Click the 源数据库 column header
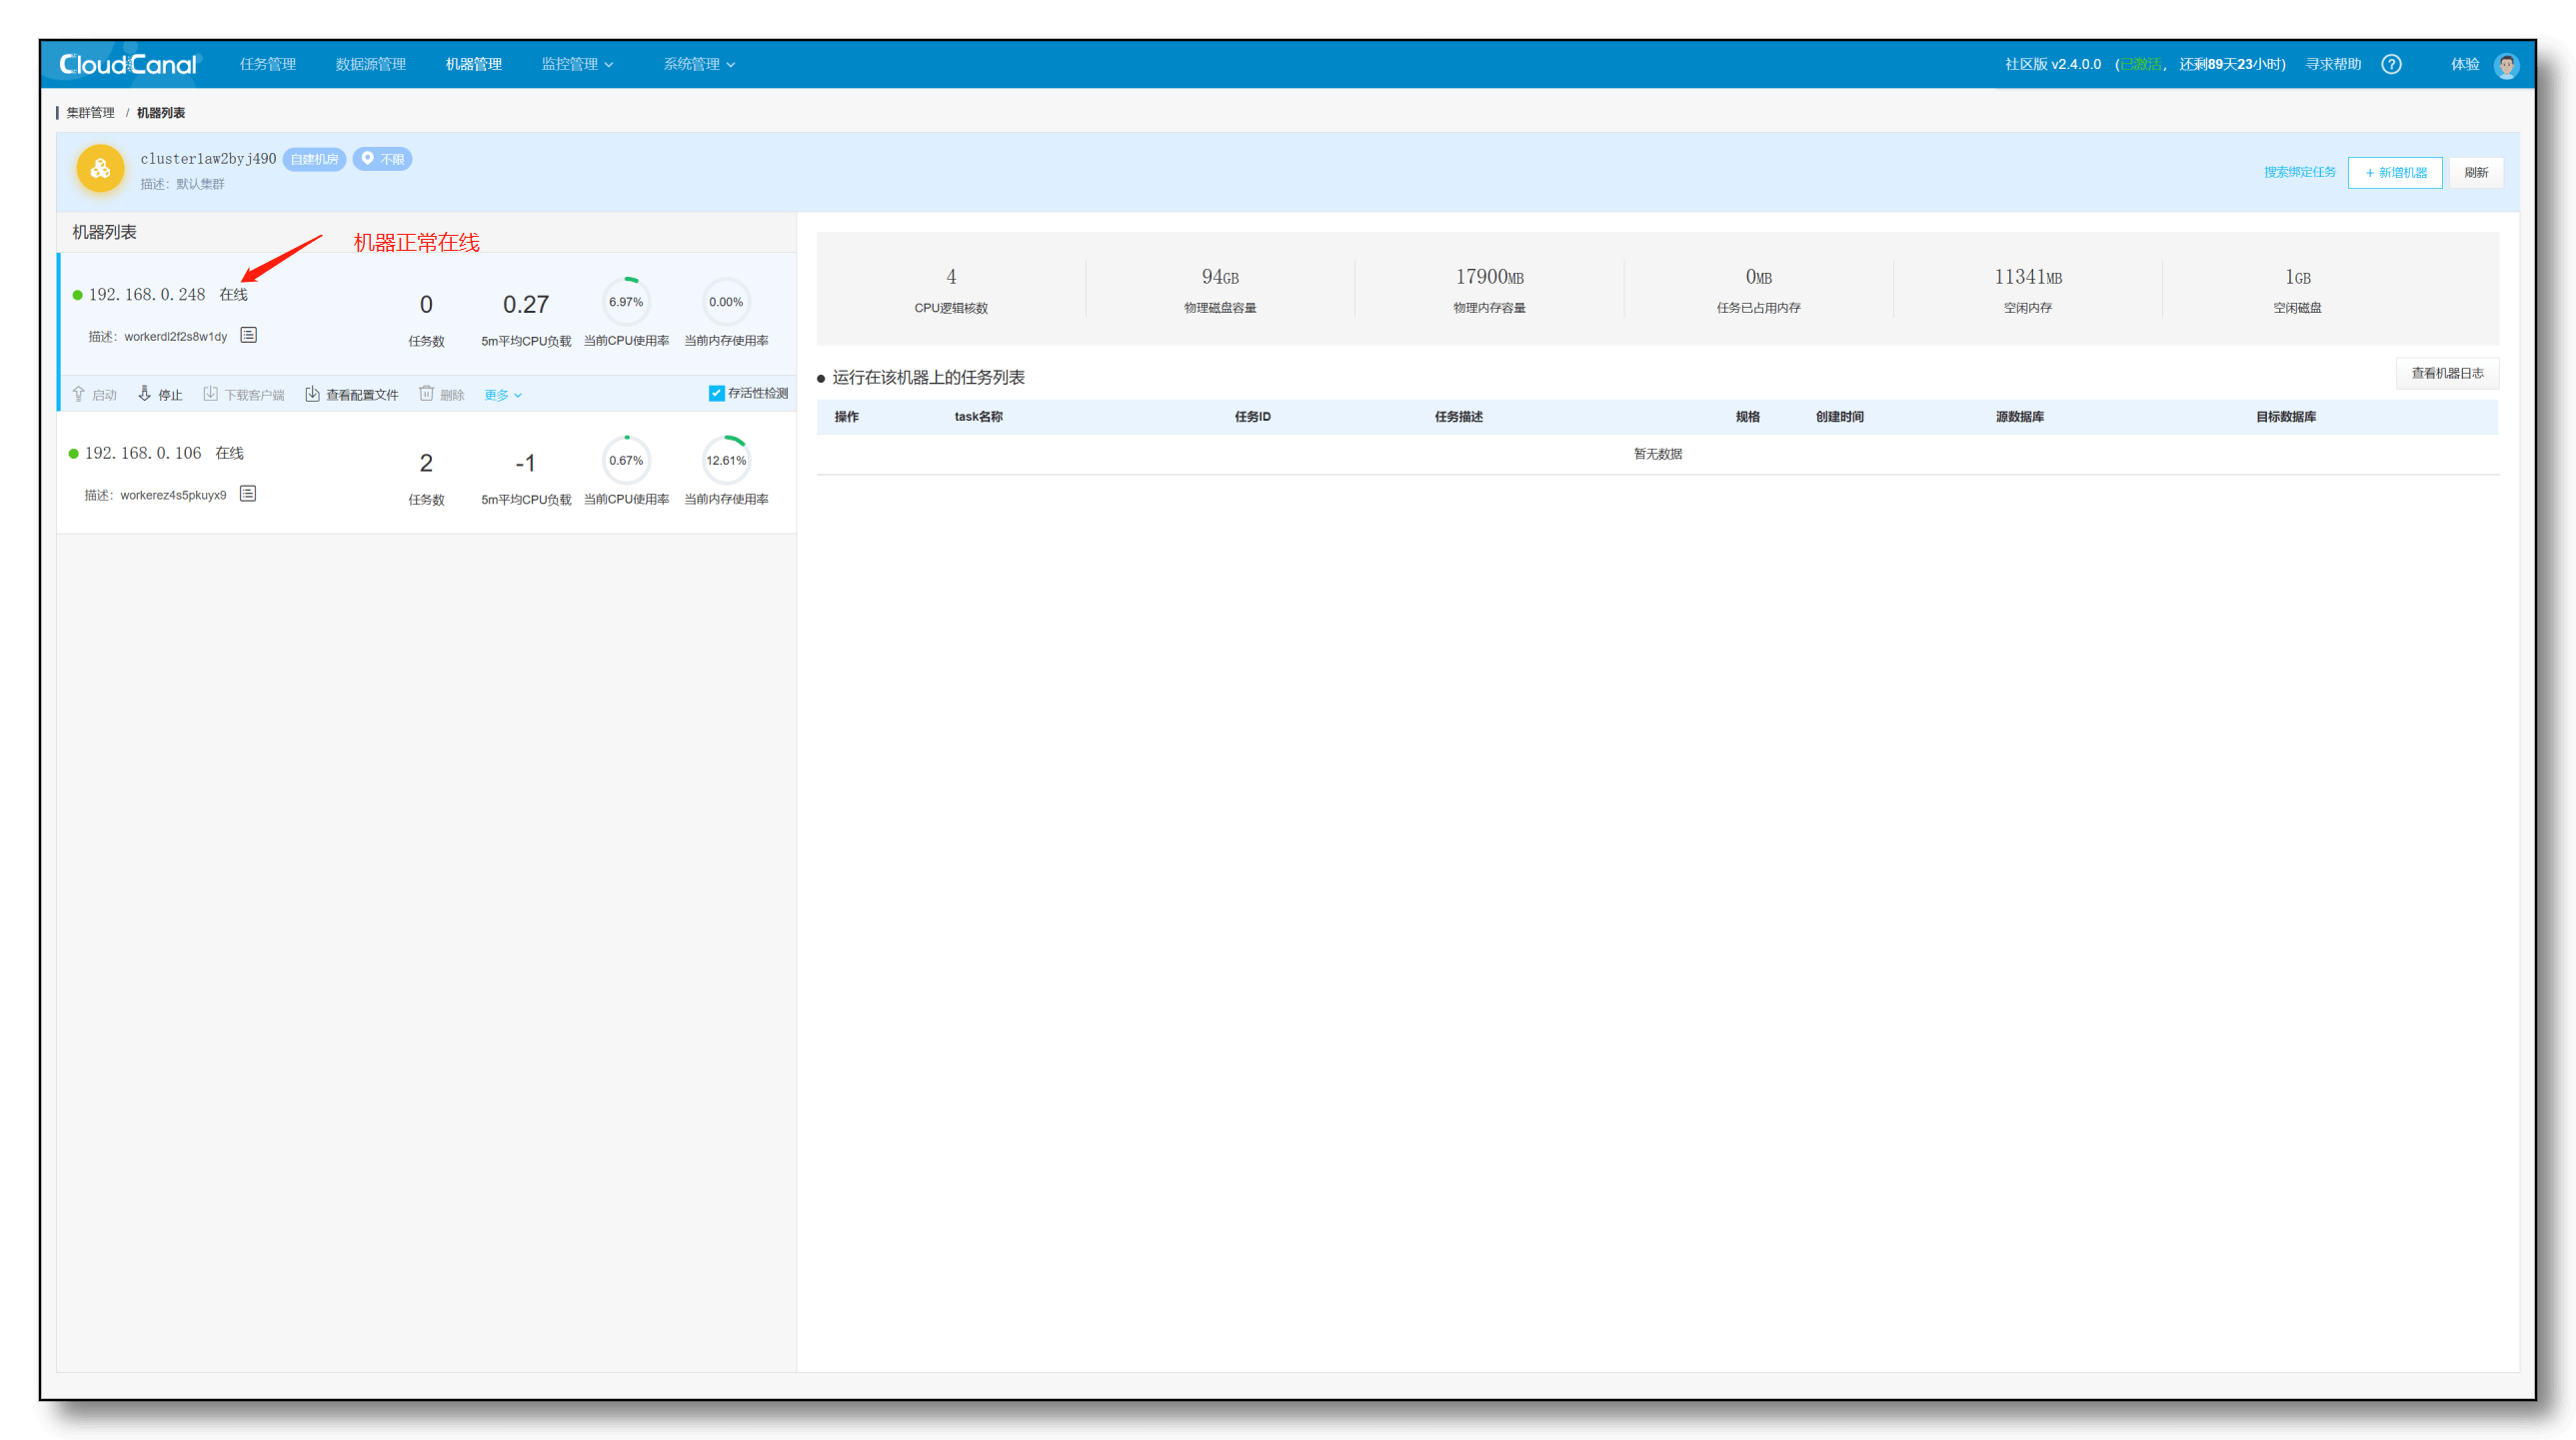 point(2019,417)
